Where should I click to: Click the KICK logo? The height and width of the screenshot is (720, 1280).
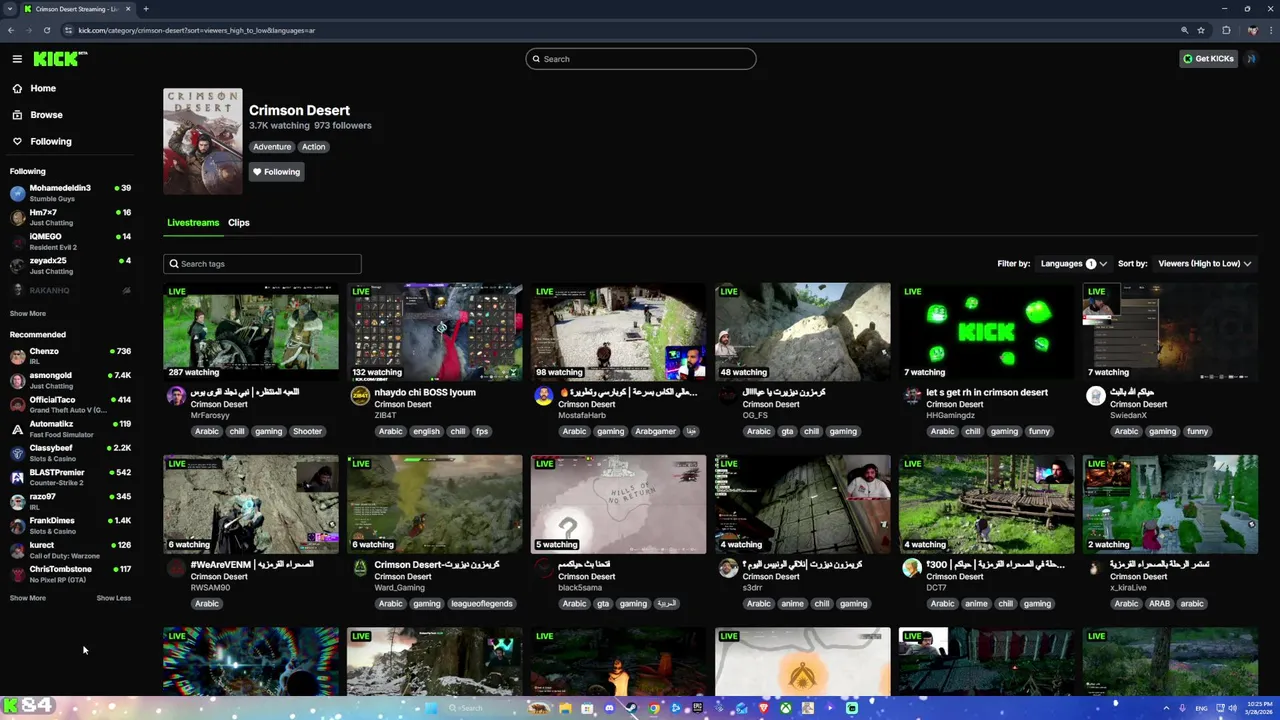point(60,59)
